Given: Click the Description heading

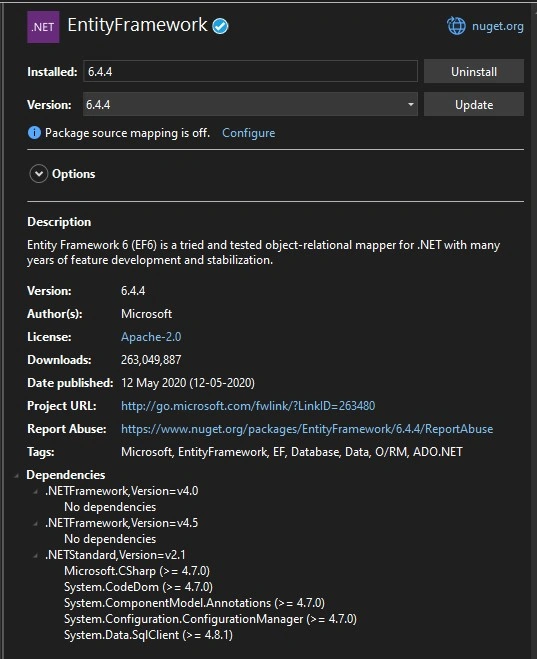Looking at the screenshot, I should tap(59, 222).
